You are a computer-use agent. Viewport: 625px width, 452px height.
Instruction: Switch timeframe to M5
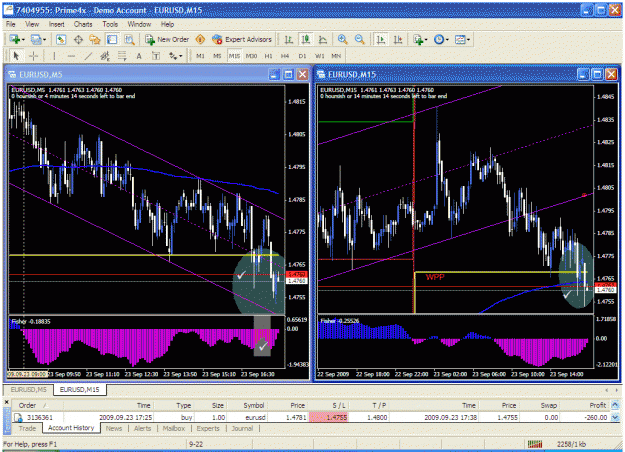(x=217, y=56)
